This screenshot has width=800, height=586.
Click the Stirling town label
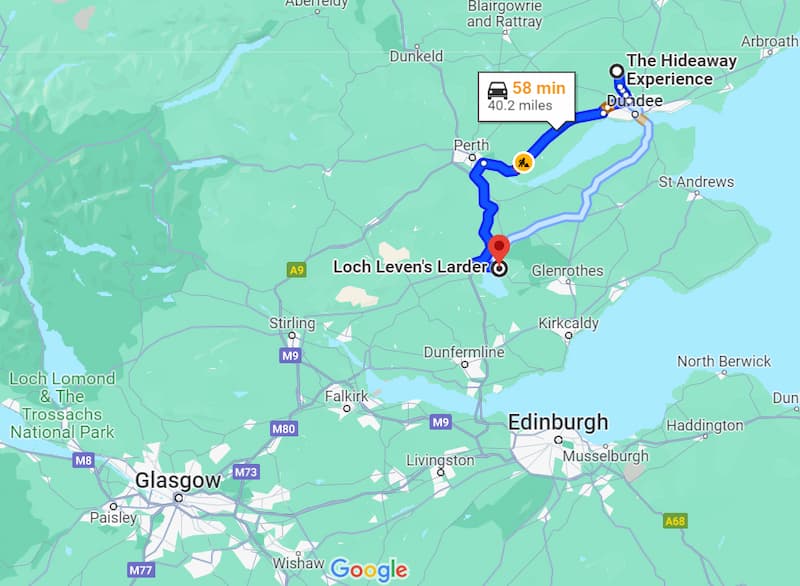292,323
